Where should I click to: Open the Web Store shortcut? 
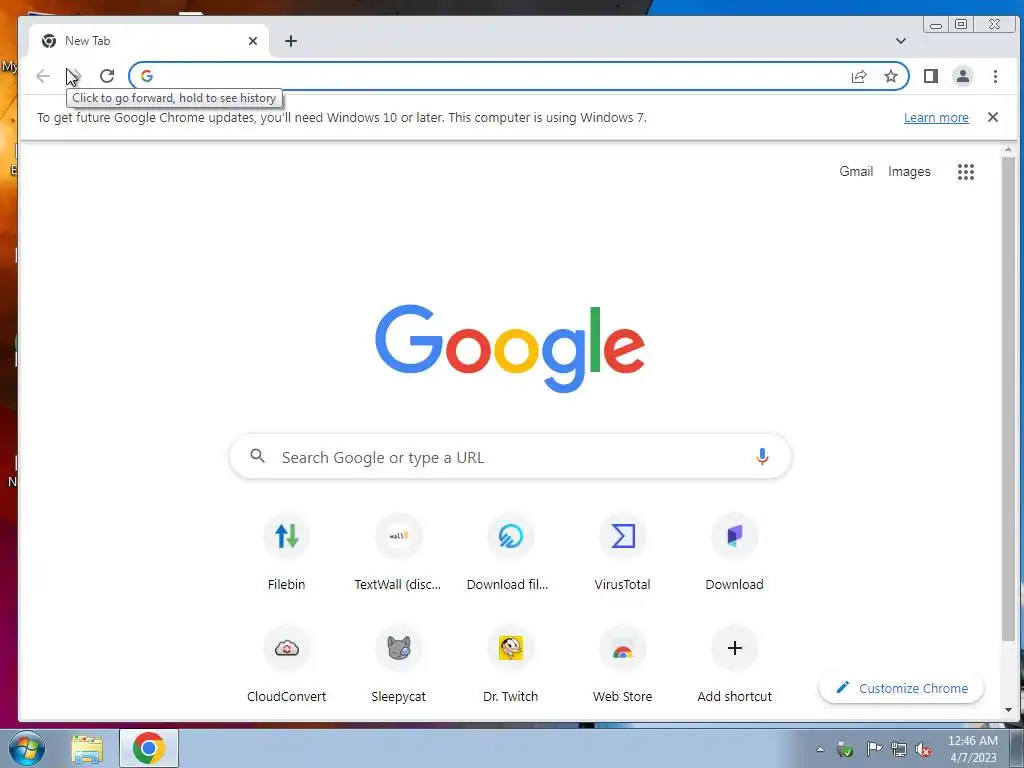coord(622,665)
